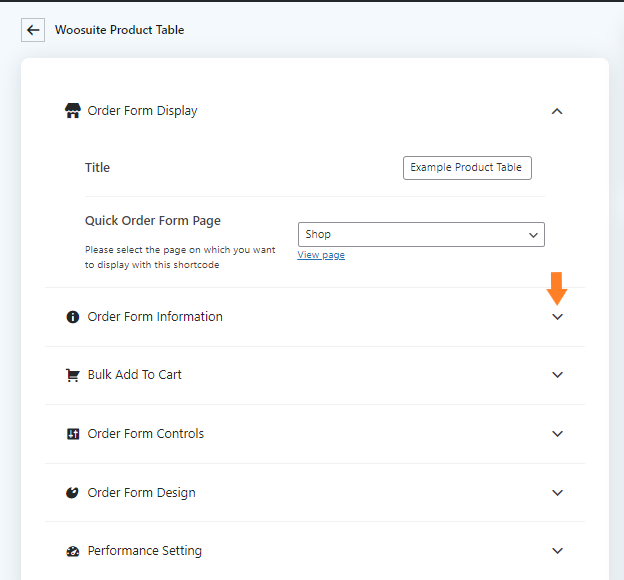The image size is (624, 580).
Task: Click the Order Form Controls heading
Action: (x=145, y=434)
